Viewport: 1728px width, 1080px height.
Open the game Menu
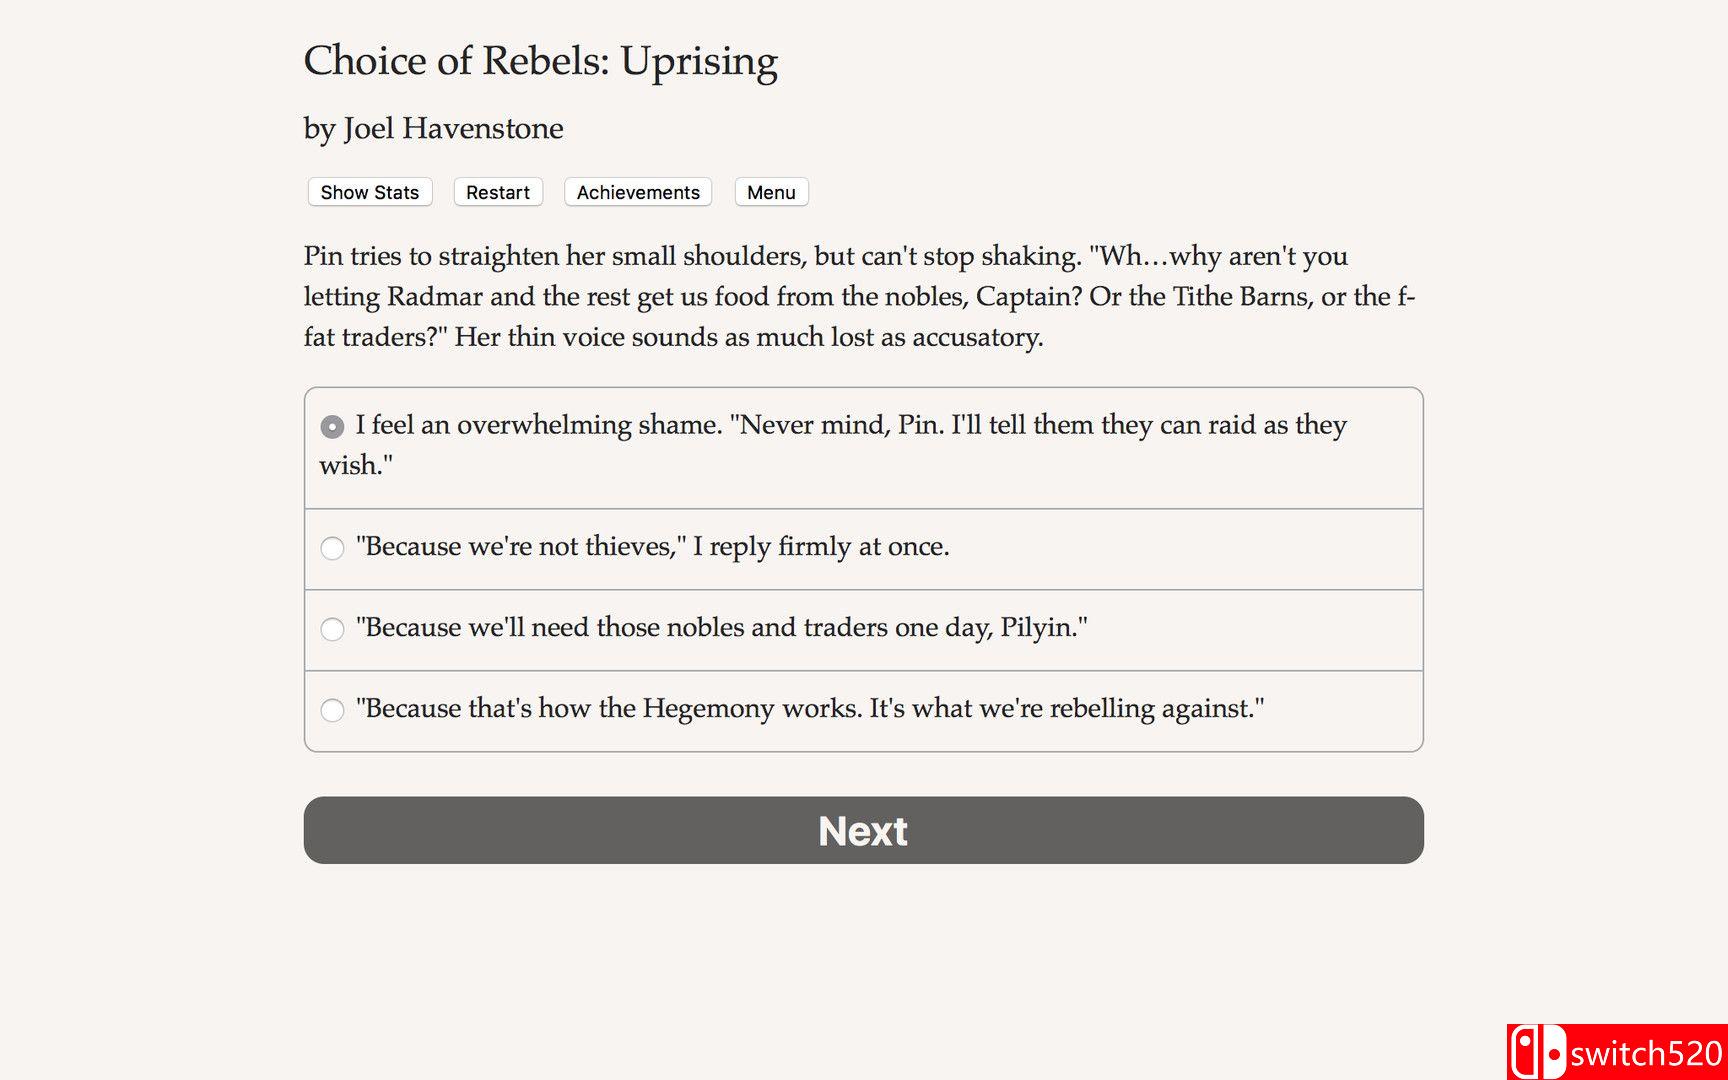tap(771, 192)
